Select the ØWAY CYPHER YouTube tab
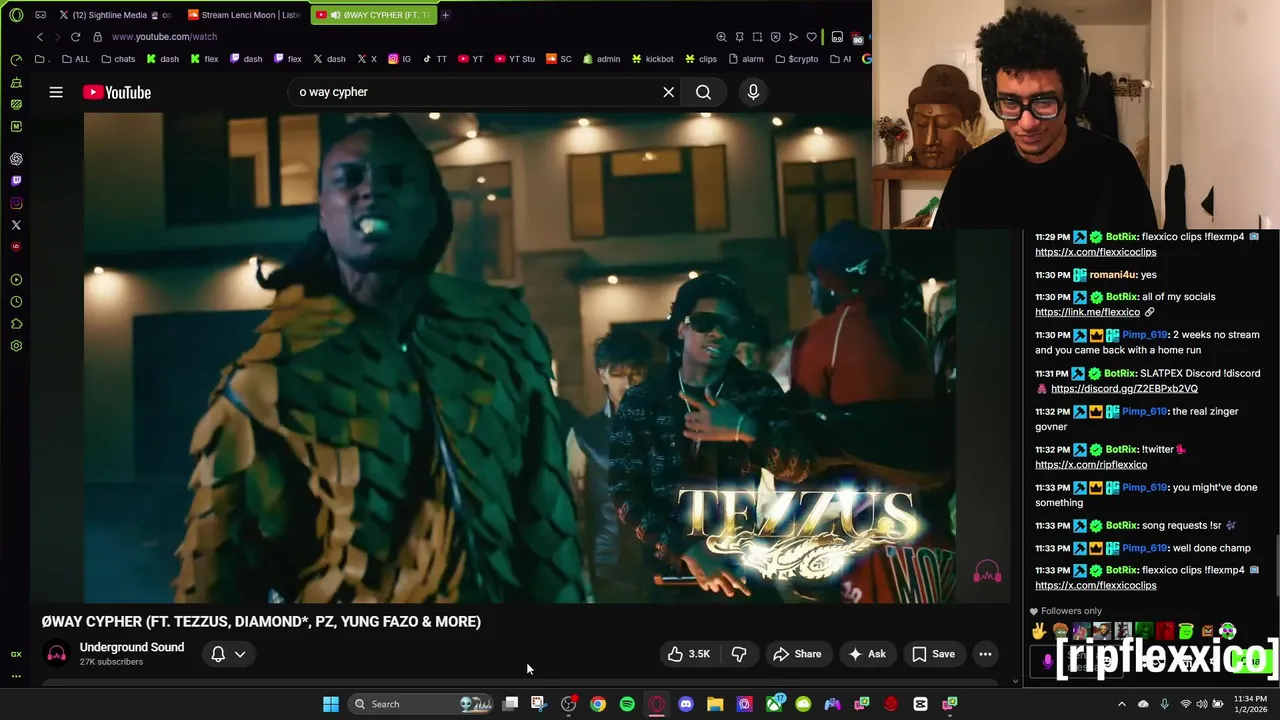The width and height of the screenshot is (1280, 720). 376,15
